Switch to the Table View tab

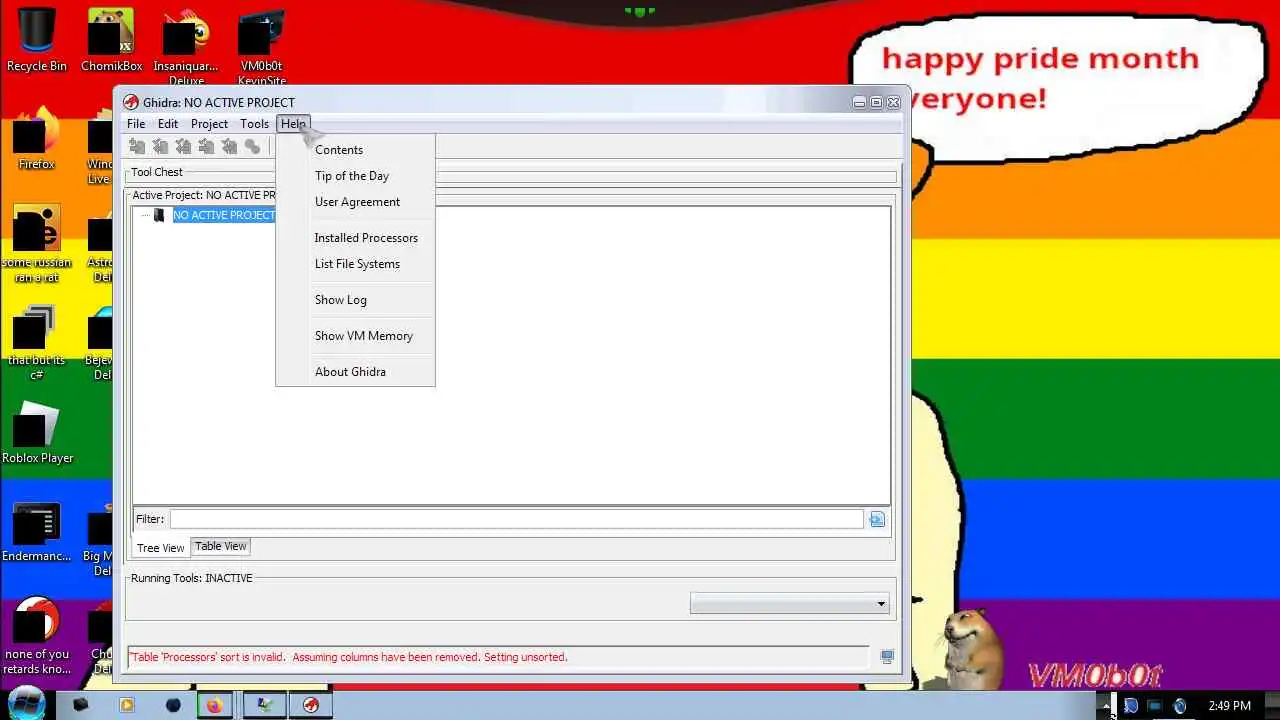221,546
